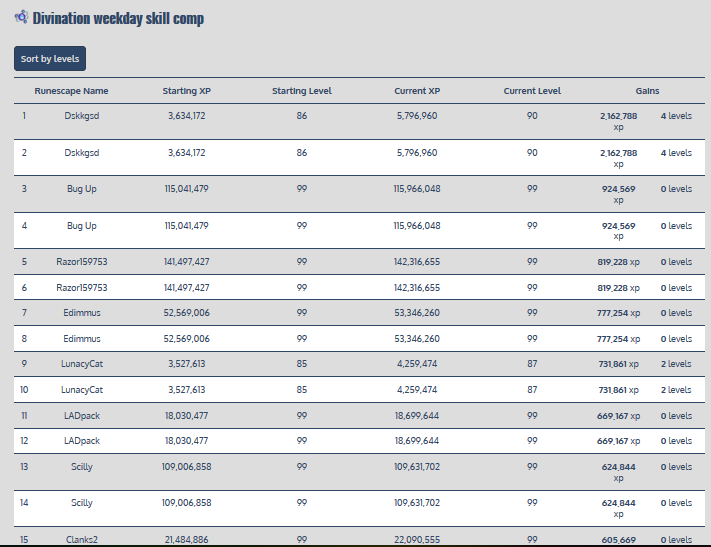The width and height of the screenshot is (711, 547).
Task: Click the 4 levels gain in rank 2 row
Action: coord(676,153)
